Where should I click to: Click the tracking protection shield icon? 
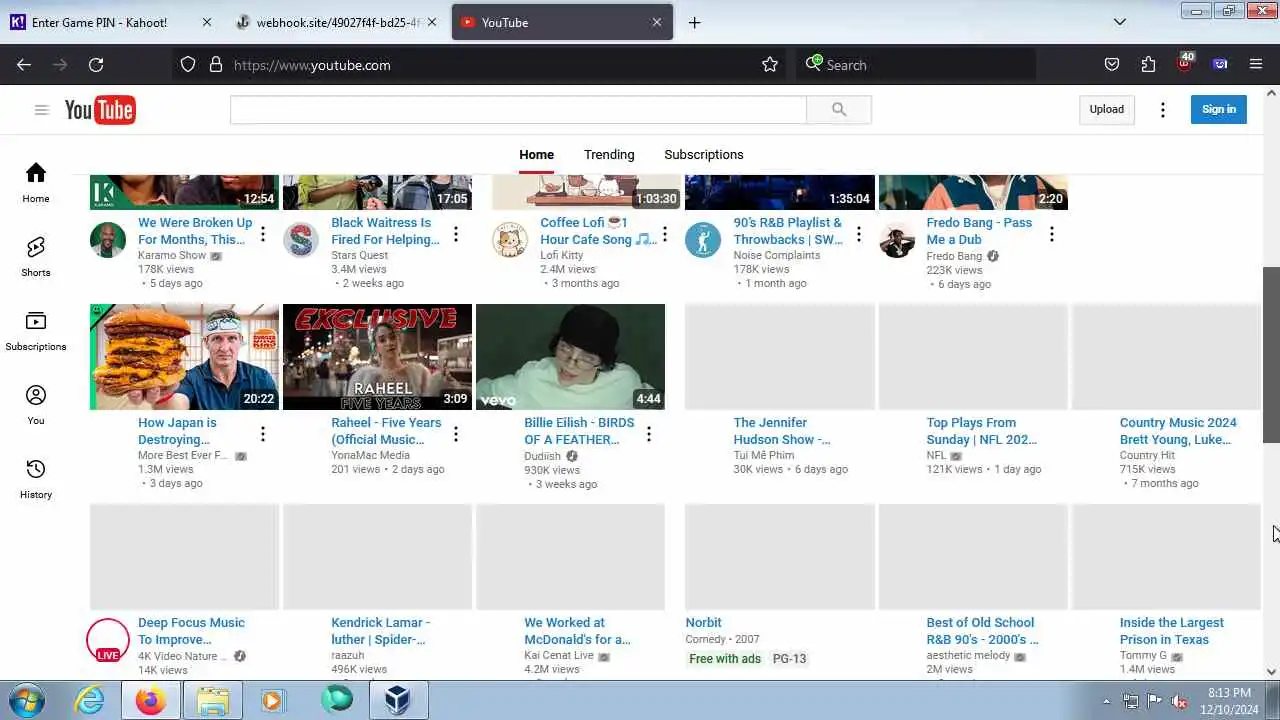tap(188, 65)
